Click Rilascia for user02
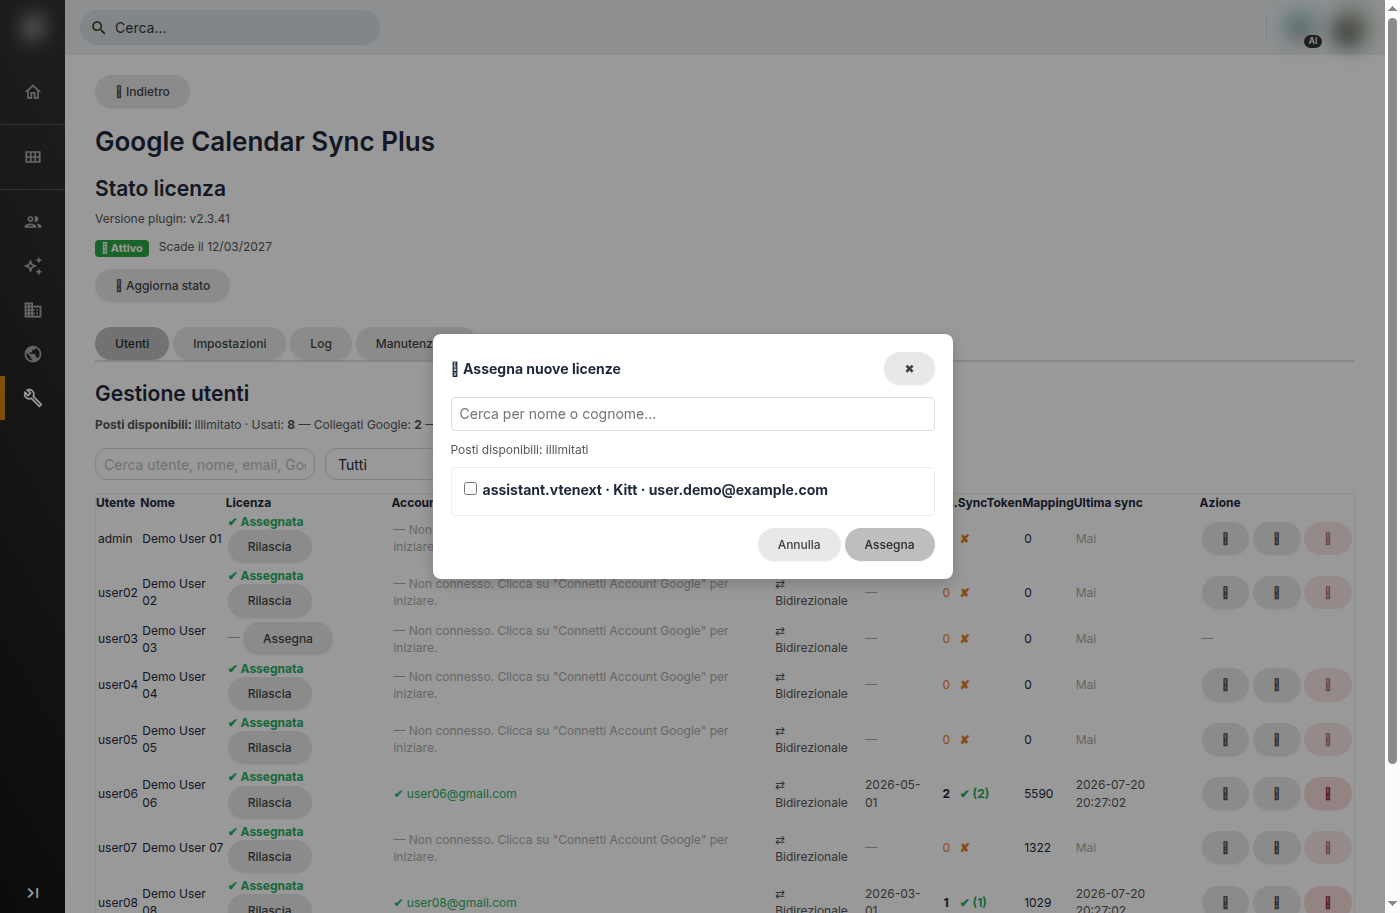Screen dimensions: 1400x913 pyautogui.click(x=270, y=601)
